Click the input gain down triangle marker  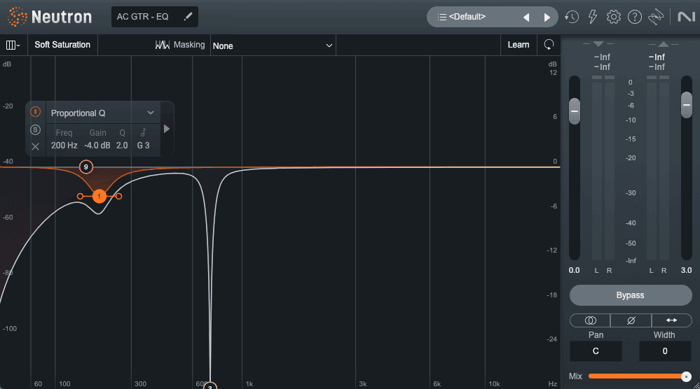pos(598,44)
